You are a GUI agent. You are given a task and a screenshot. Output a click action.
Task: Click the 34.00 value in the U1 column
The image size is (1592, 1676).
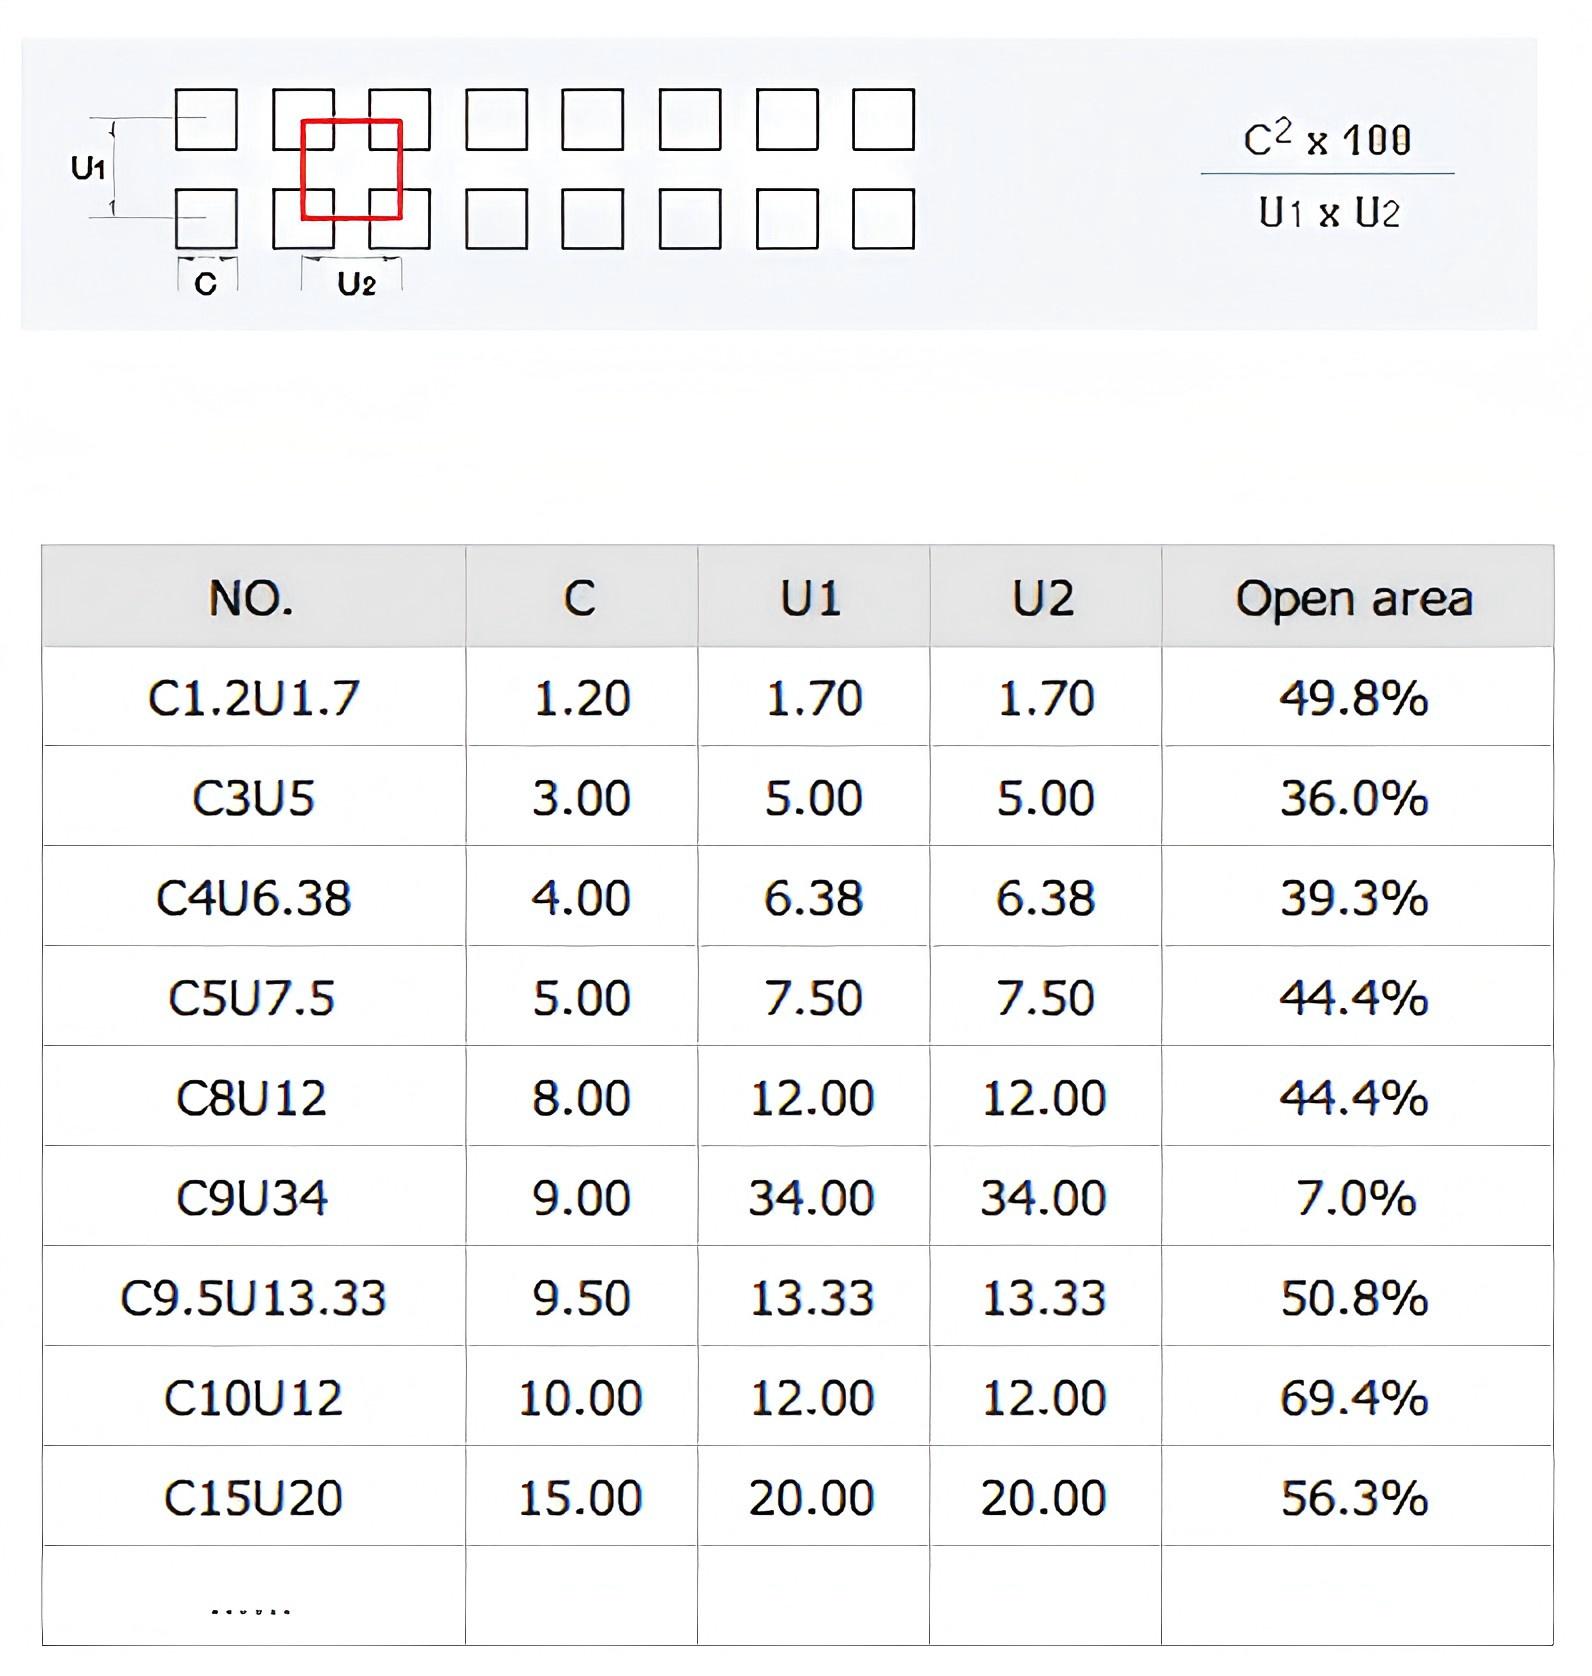tap(812, 1198)
